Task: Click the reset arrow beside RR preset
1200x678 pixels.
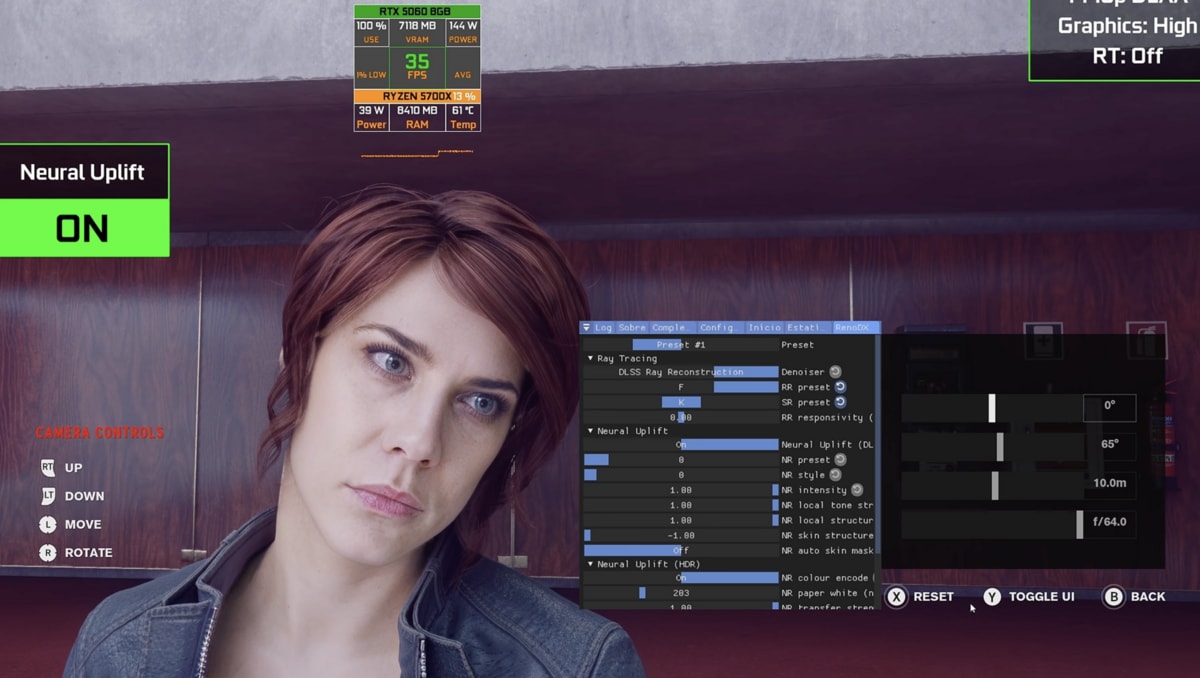Action: (840, 387)
